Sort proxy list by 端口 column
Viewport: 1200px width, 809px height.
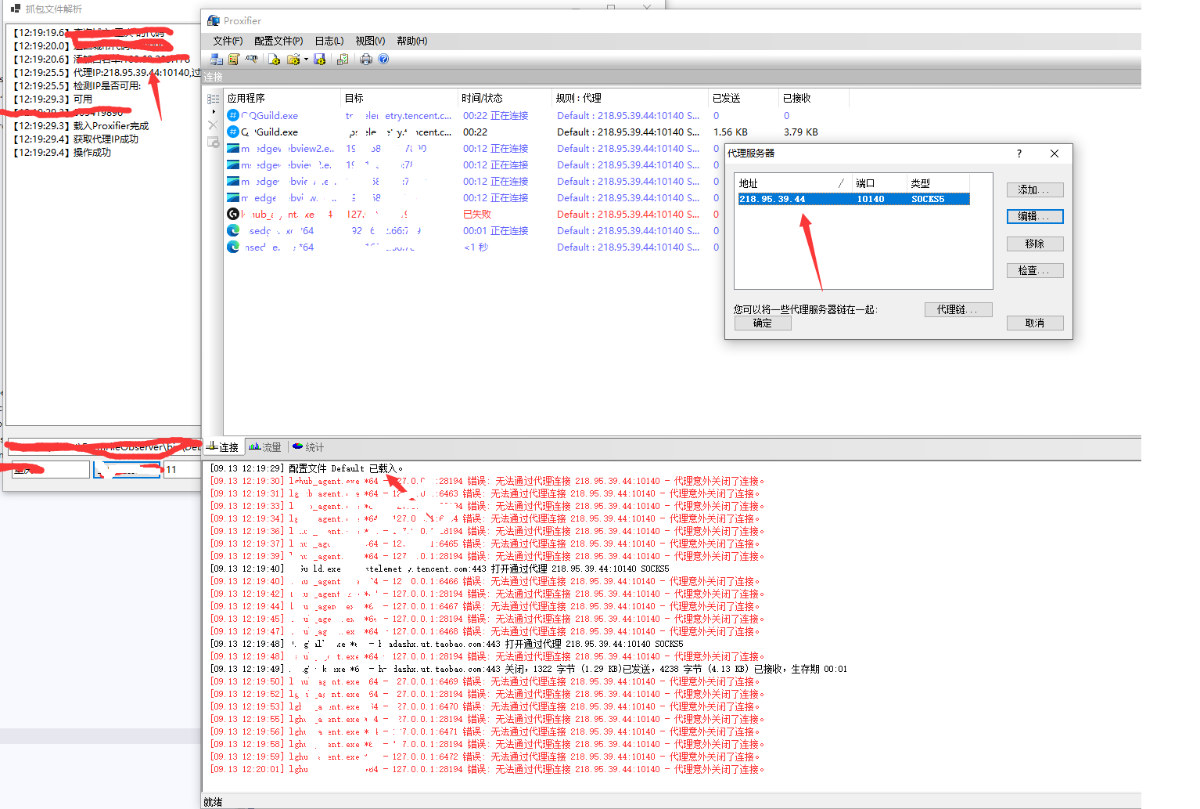click(880, 183)
